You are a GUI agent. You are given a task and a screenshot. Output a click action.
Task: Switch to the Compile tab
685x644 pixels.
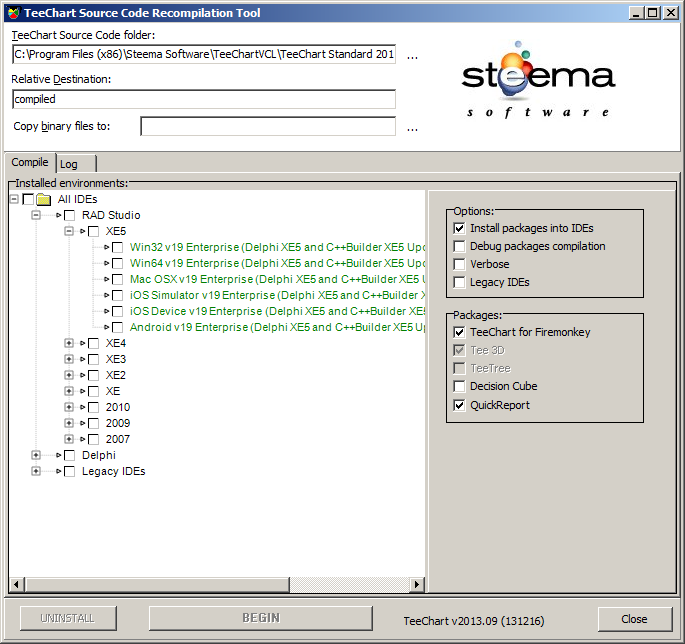(x=30, y=163)
